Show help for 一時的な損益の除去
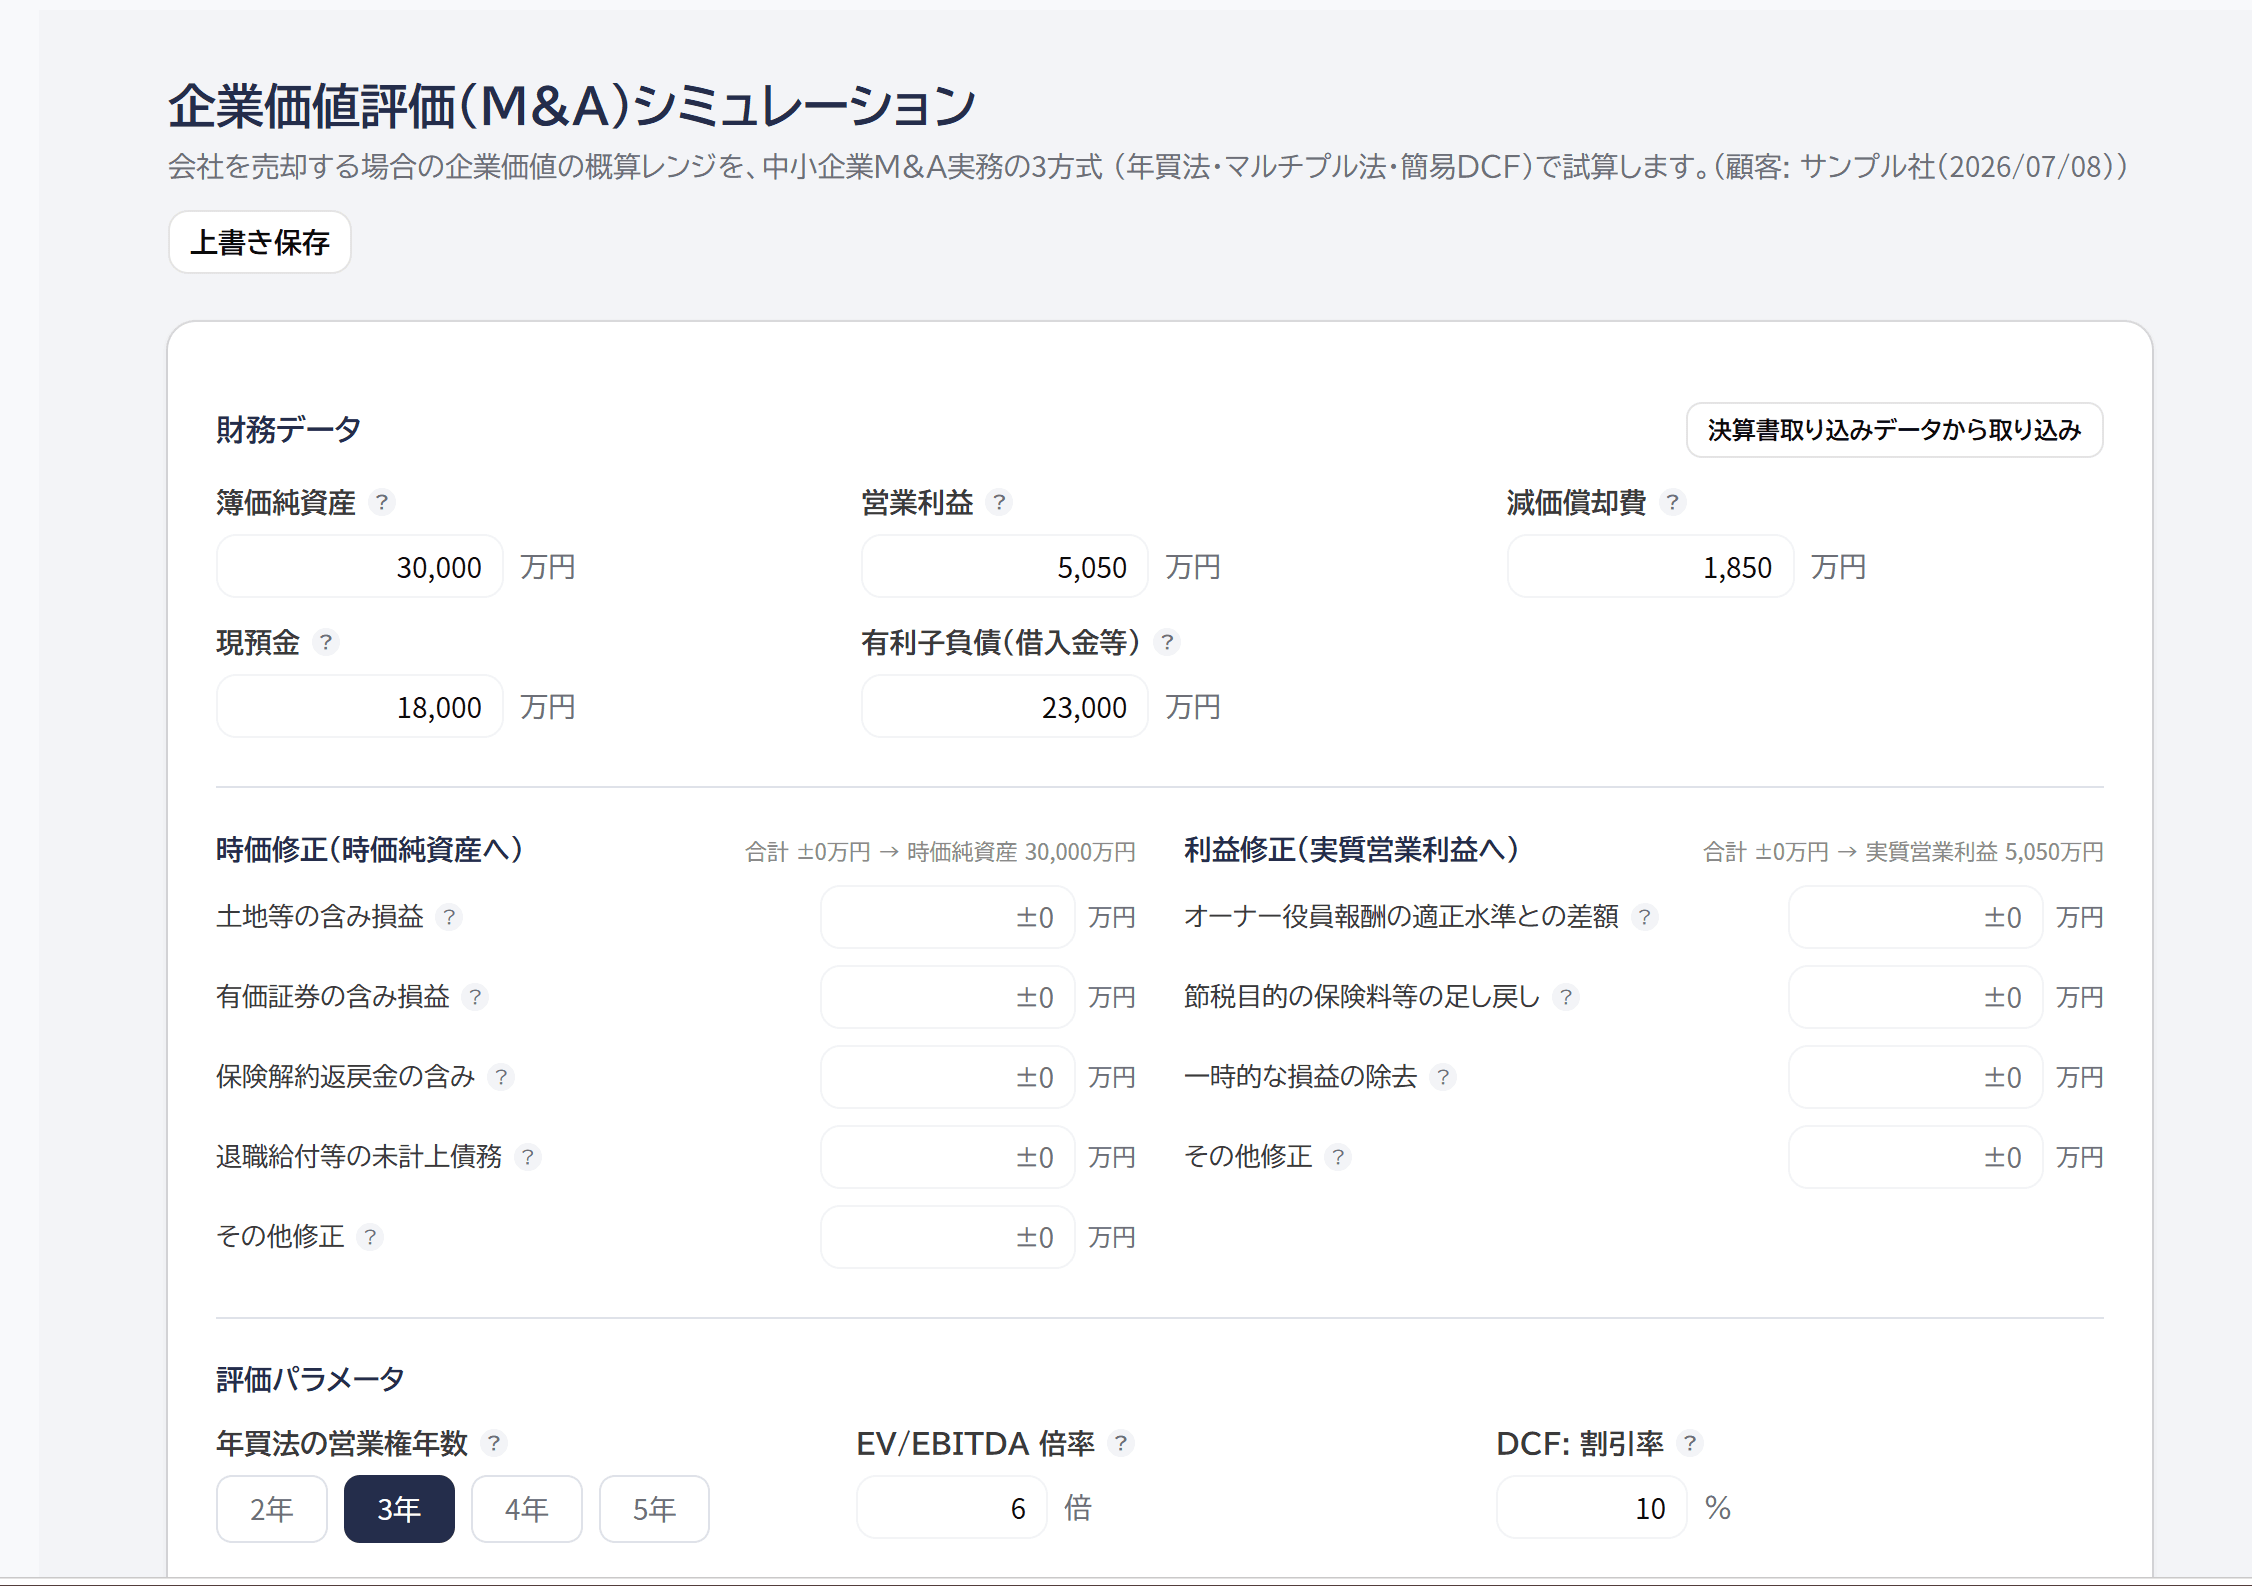 [x=1442, y=1077]
